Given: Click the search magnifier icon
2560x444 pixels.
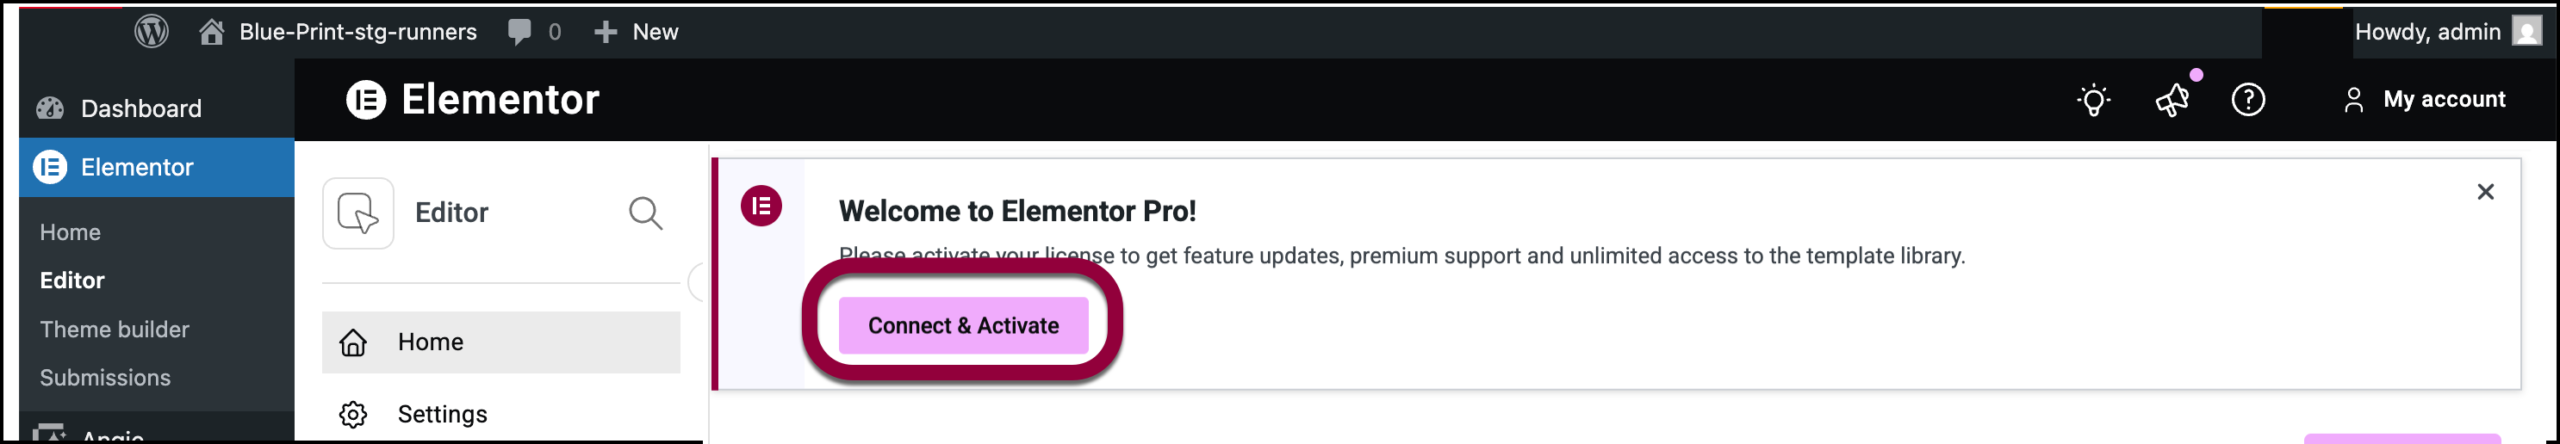Looking at the screenshot, I should (645, 213).
